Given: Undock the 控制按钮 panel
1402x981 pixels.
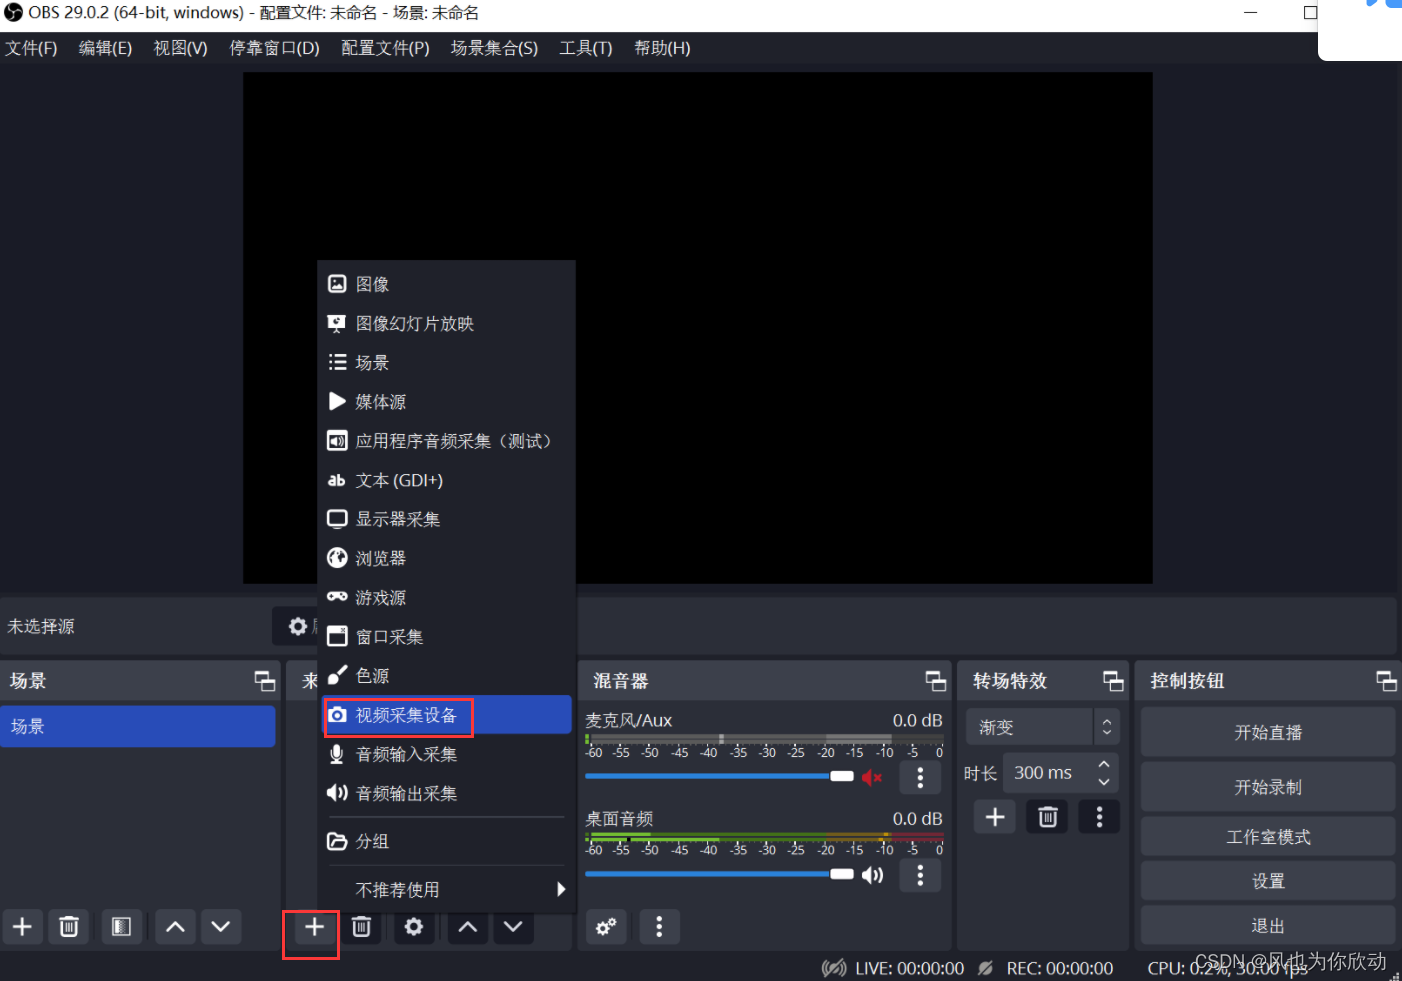Looking at the screenshot, I should [x=1386, y=681].
